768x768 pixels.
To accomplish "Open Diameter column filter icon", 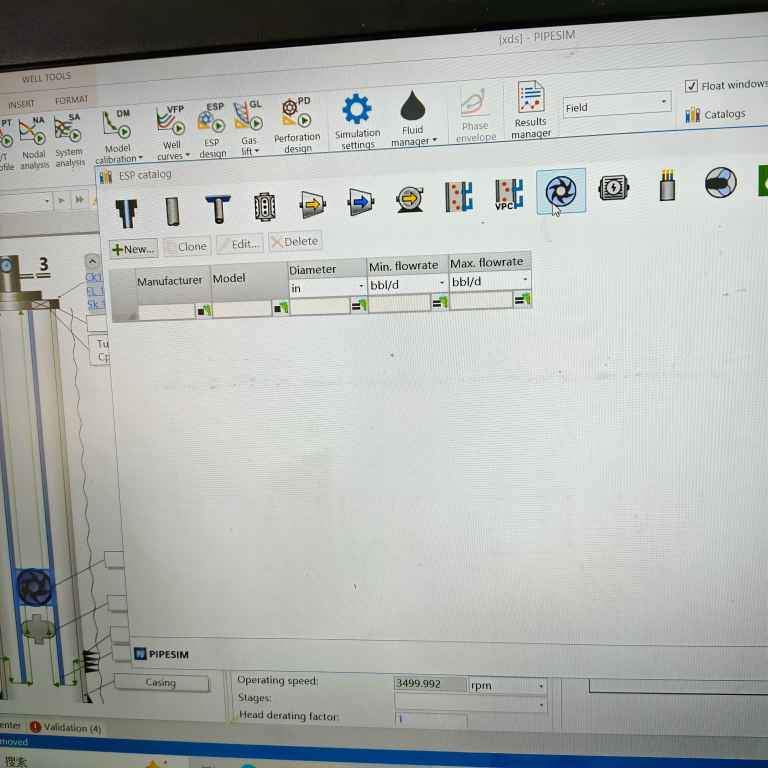I will click(x=359, y=305).
